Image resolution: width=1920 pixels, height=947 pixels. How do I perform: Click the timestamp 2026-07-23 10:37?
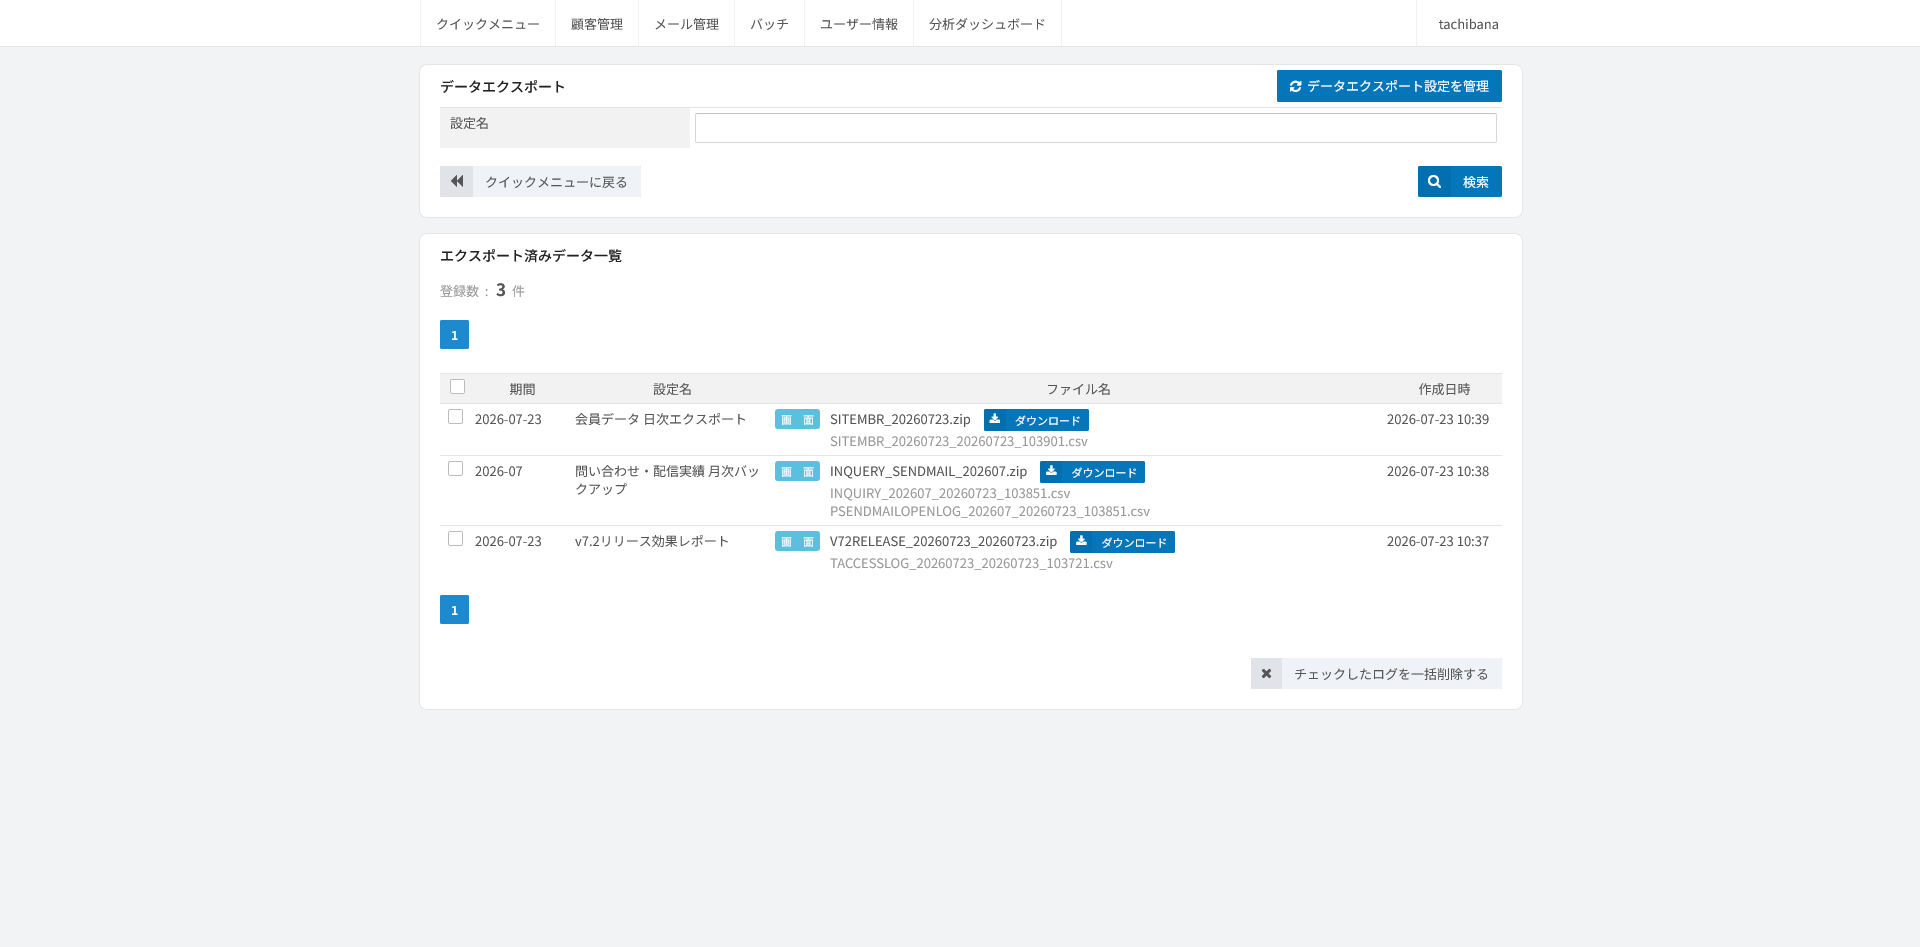pos(1437,541)
